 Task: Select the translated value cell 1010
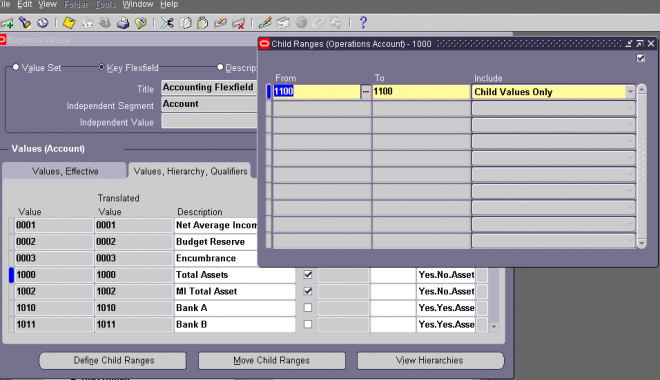134,308
